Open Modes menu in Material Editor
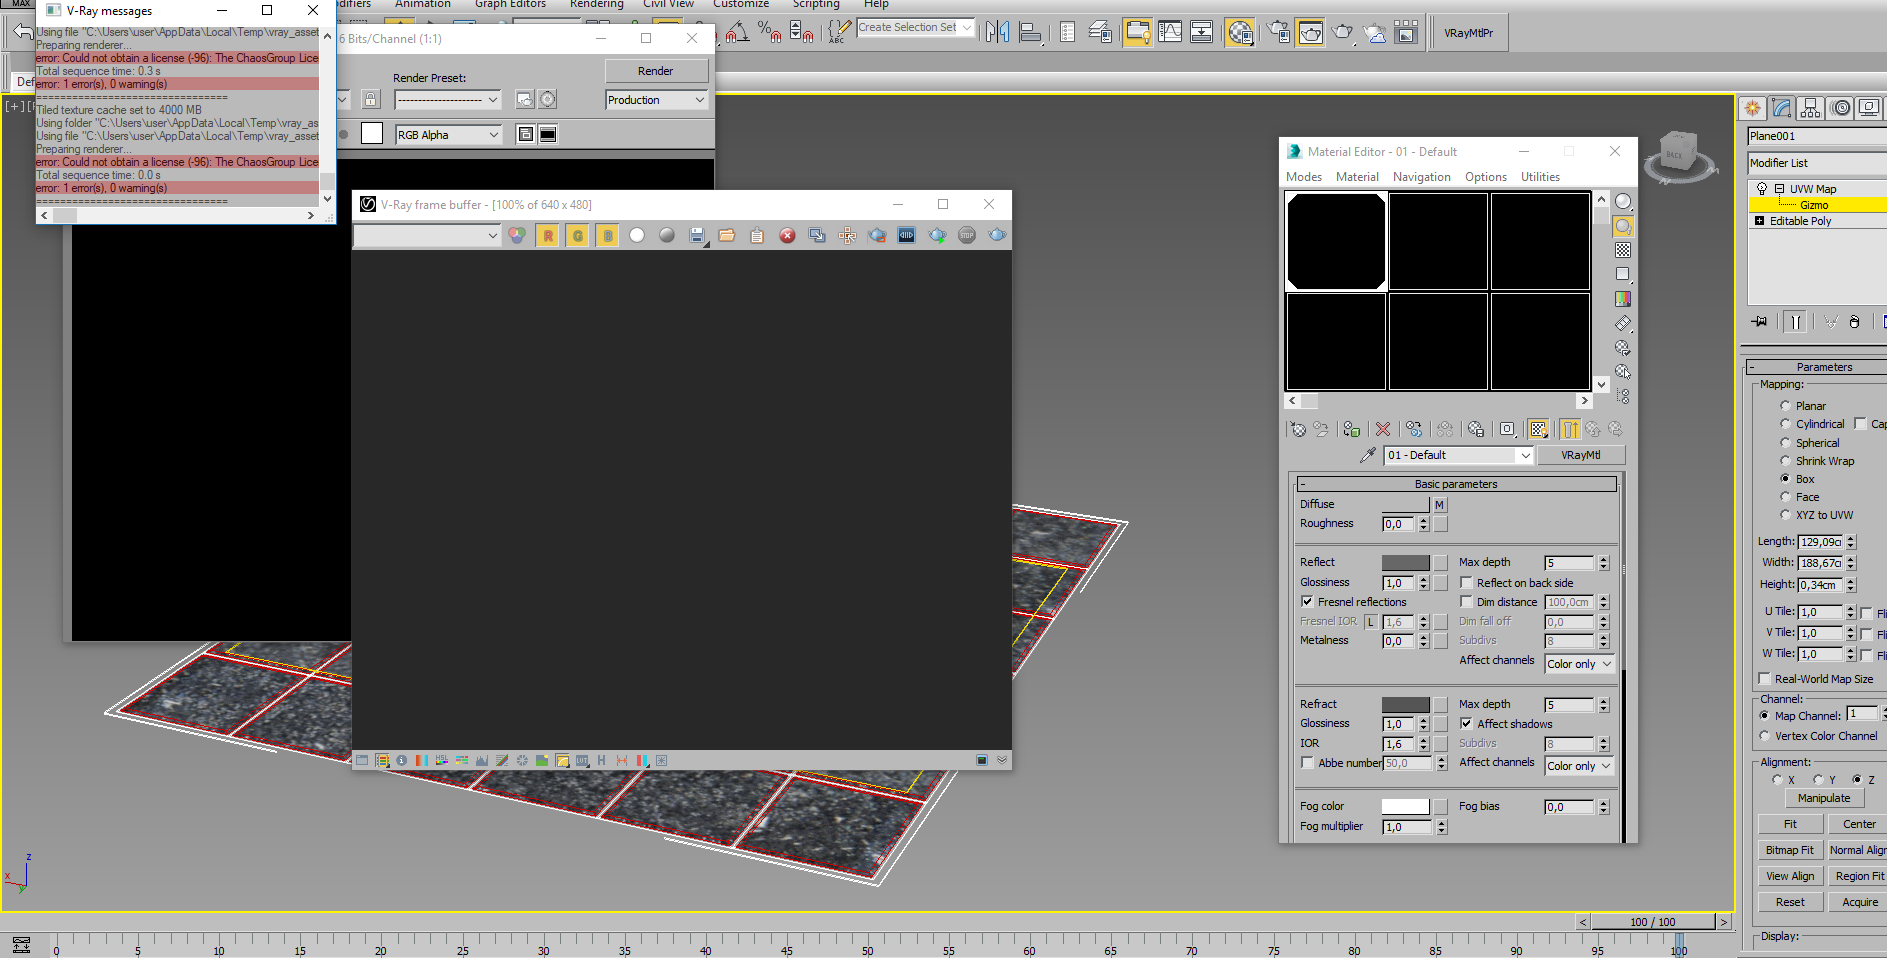Image resolution: width=1887 pixels, height=958 pixels. [1304, 177]
